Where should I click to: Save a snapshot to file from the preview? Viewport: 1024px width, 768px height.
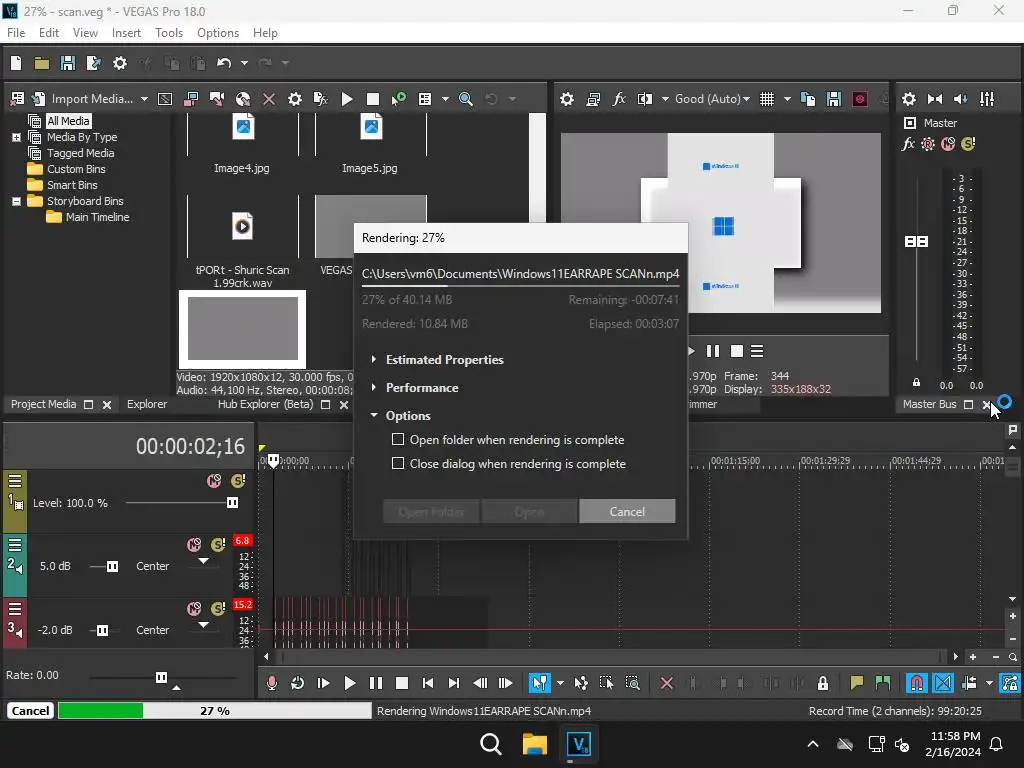click(x=834, y=99)
